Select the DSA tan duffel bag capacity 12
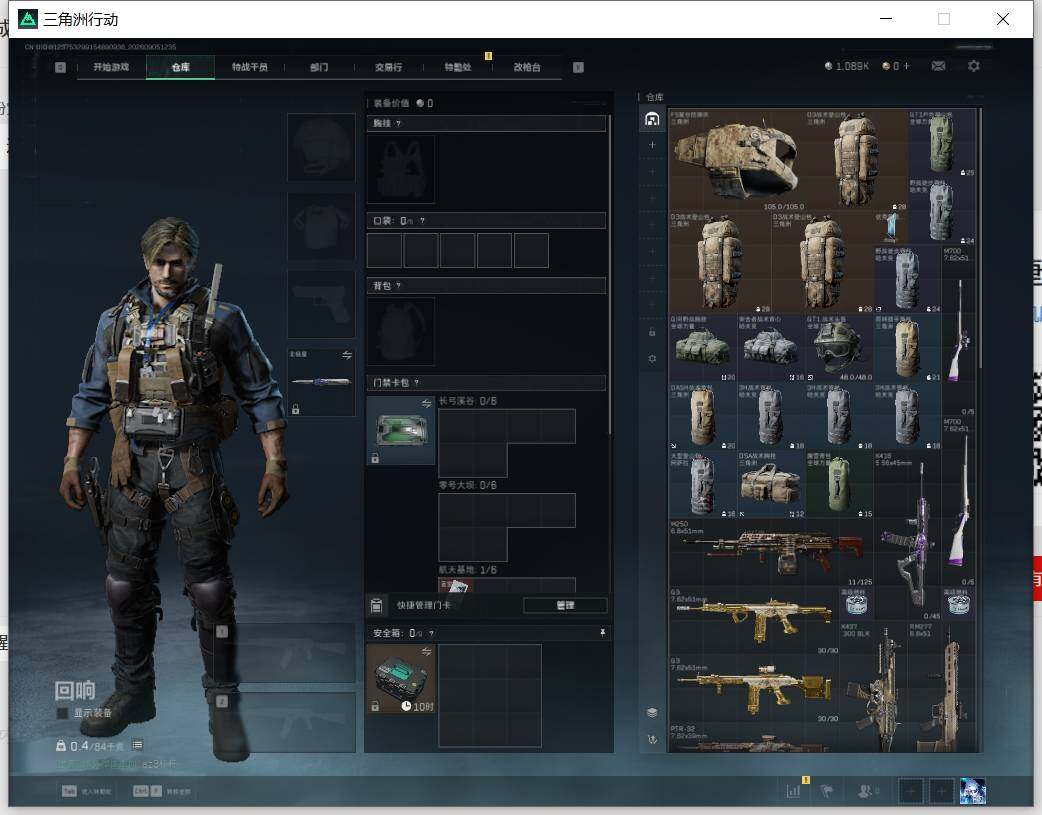The width and height of the screenshot is (1042, 815). [x=771, y=484]
